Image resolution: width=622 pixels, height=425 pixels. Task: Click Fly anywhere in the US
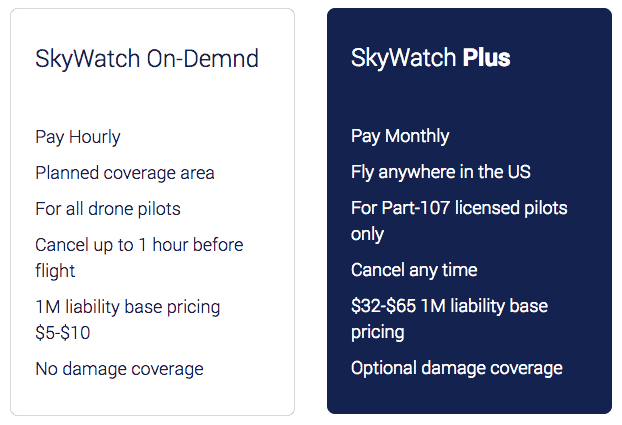tap(441, 172)
